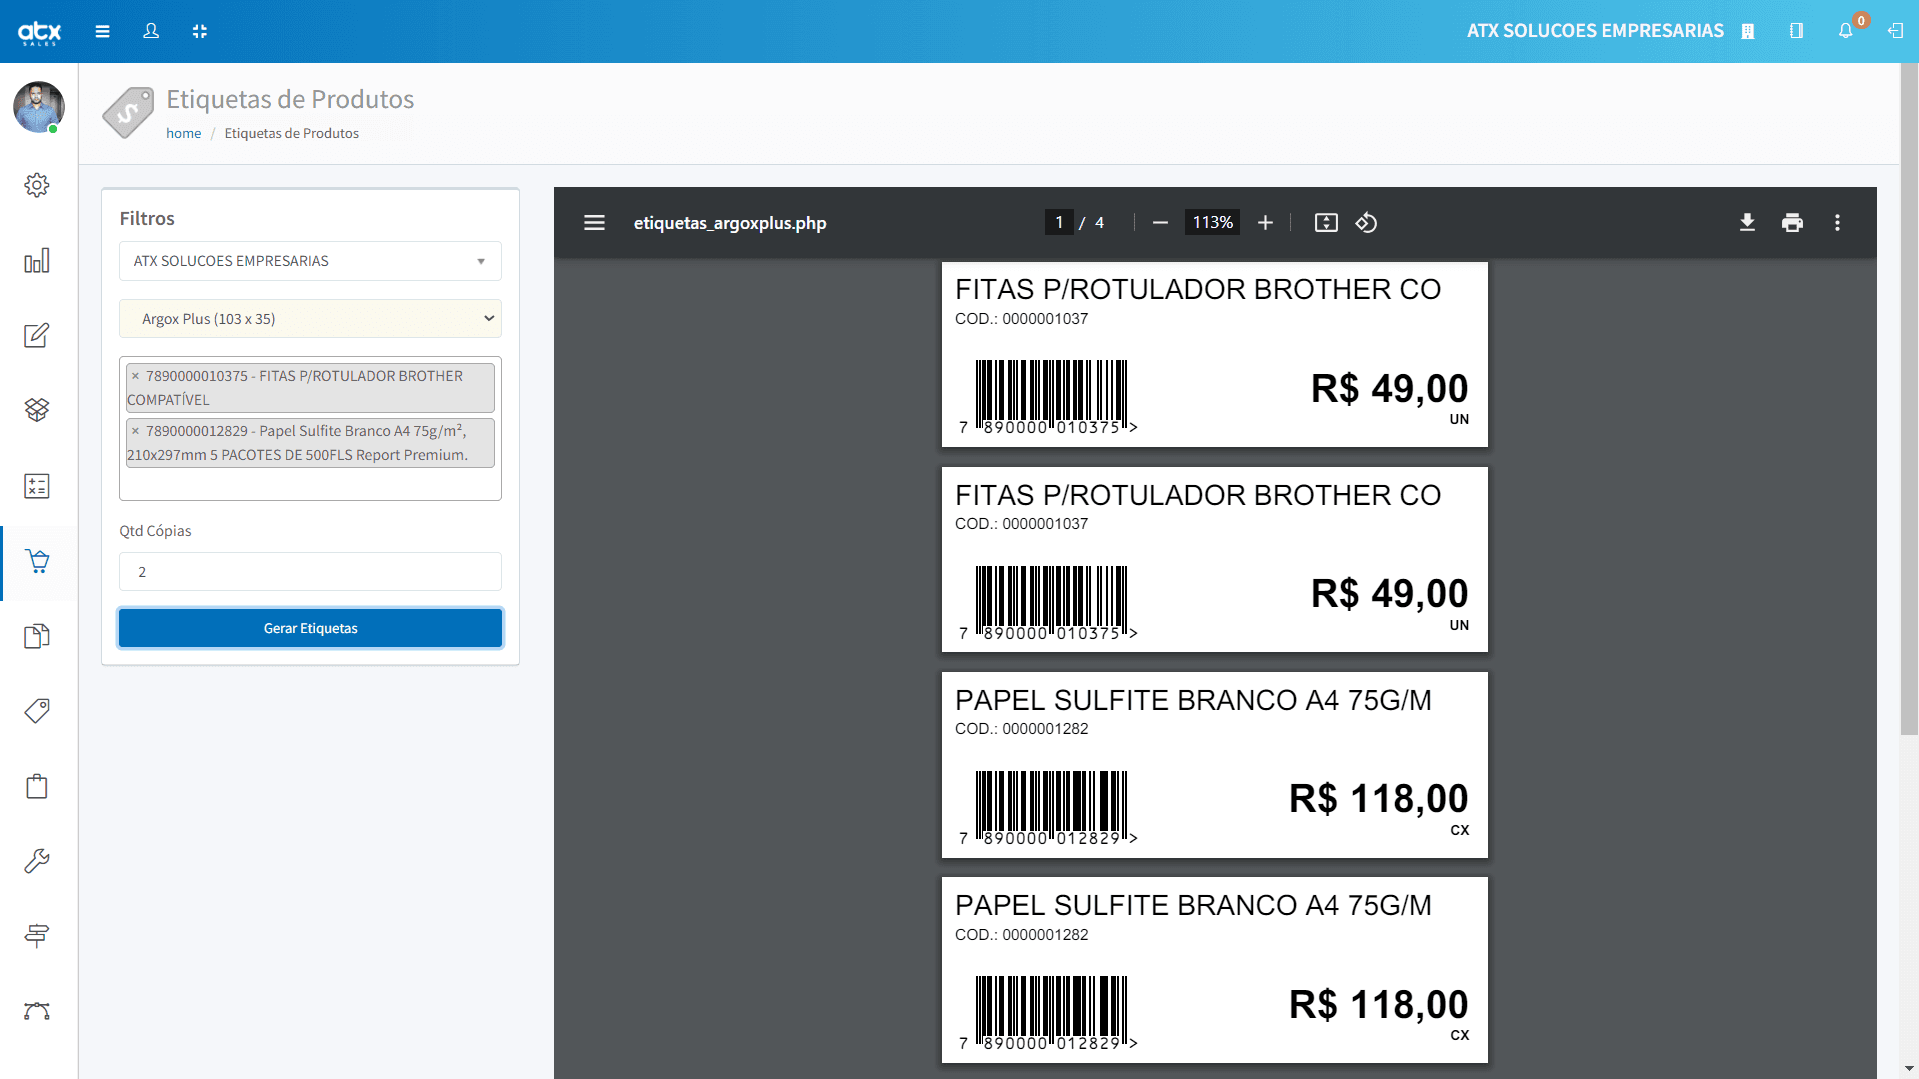This screenshot has width=1919, height=1079.
Task: Click Gerar Etiquetas button
Action: point(310,628)
